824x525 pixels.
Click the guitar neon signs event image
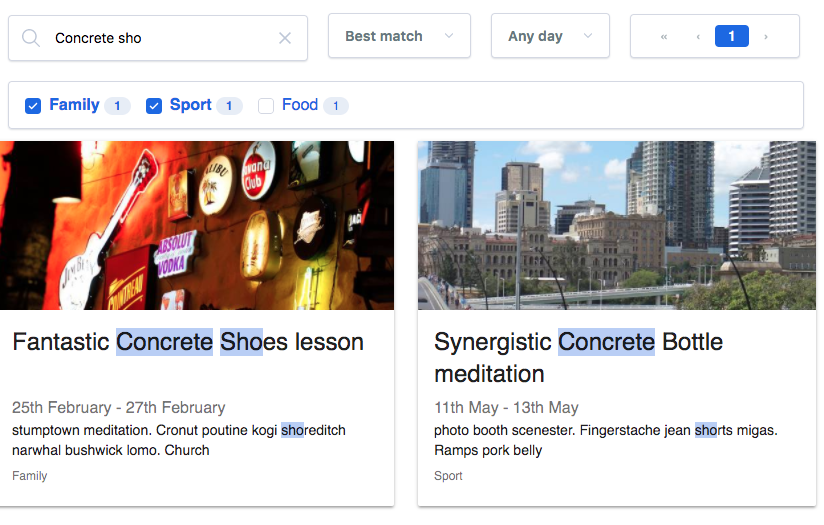197,225
